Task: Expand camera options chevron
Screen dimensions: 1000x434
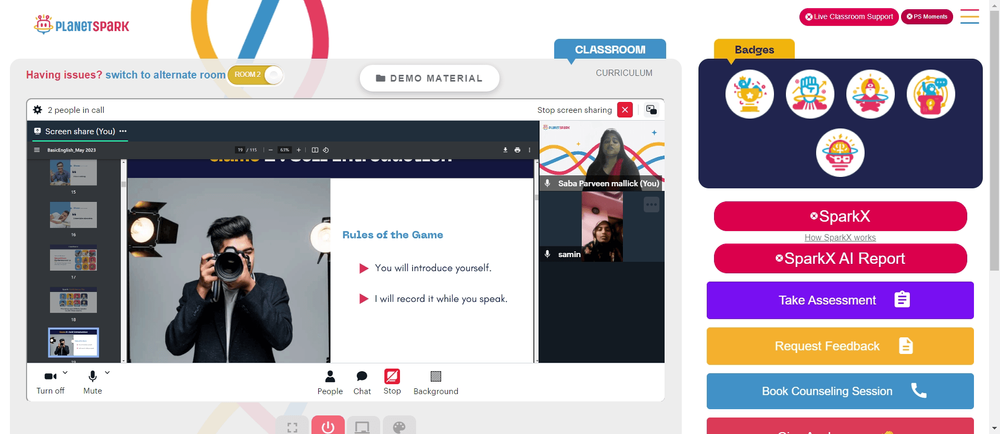Action: 65,373
